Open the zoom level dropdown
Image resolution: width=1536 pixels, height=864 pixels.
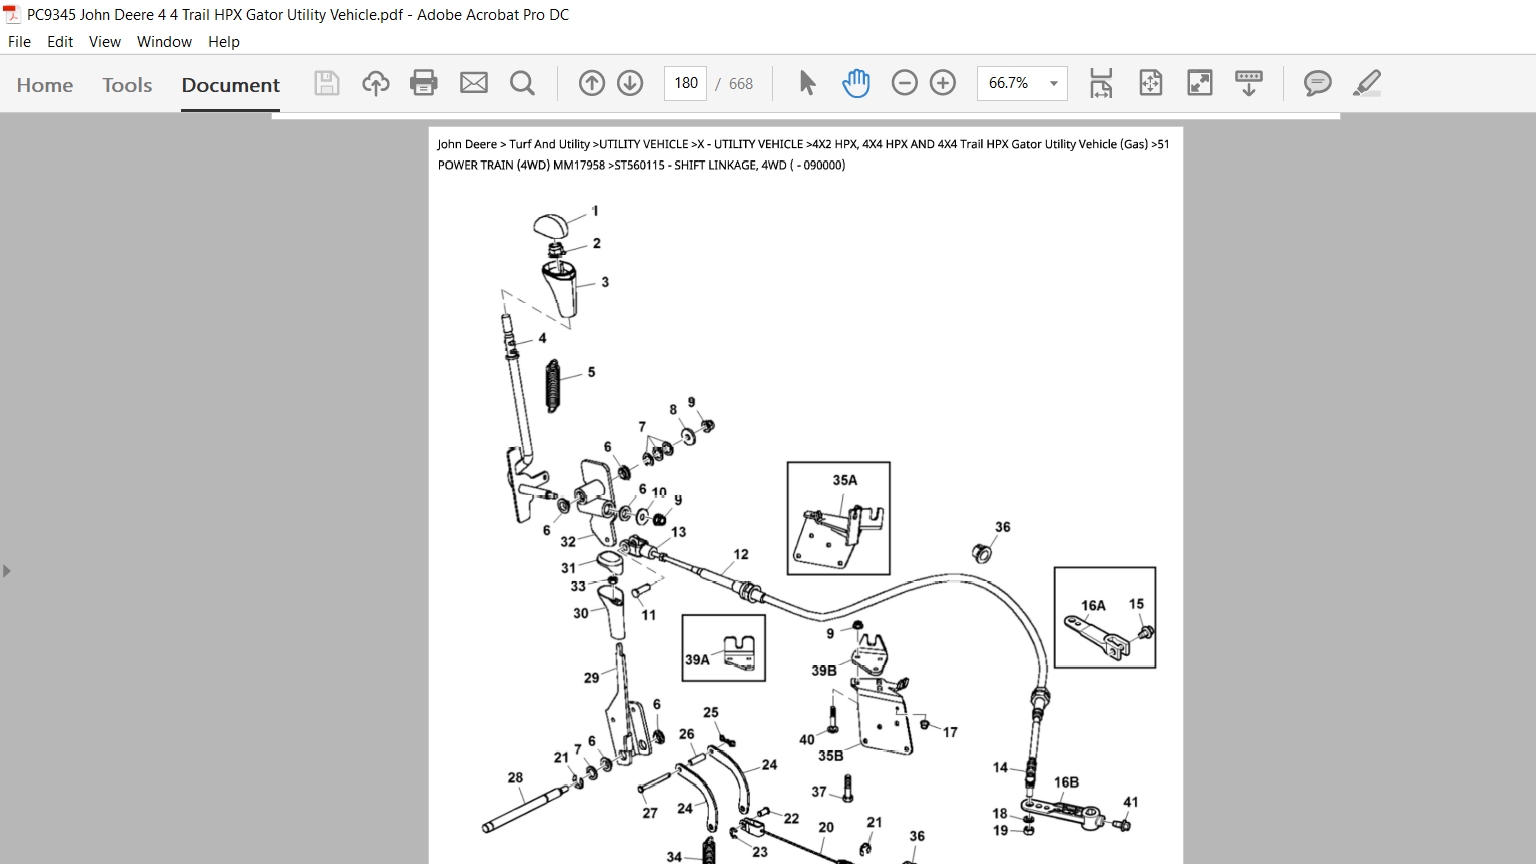click(1054, 84)
